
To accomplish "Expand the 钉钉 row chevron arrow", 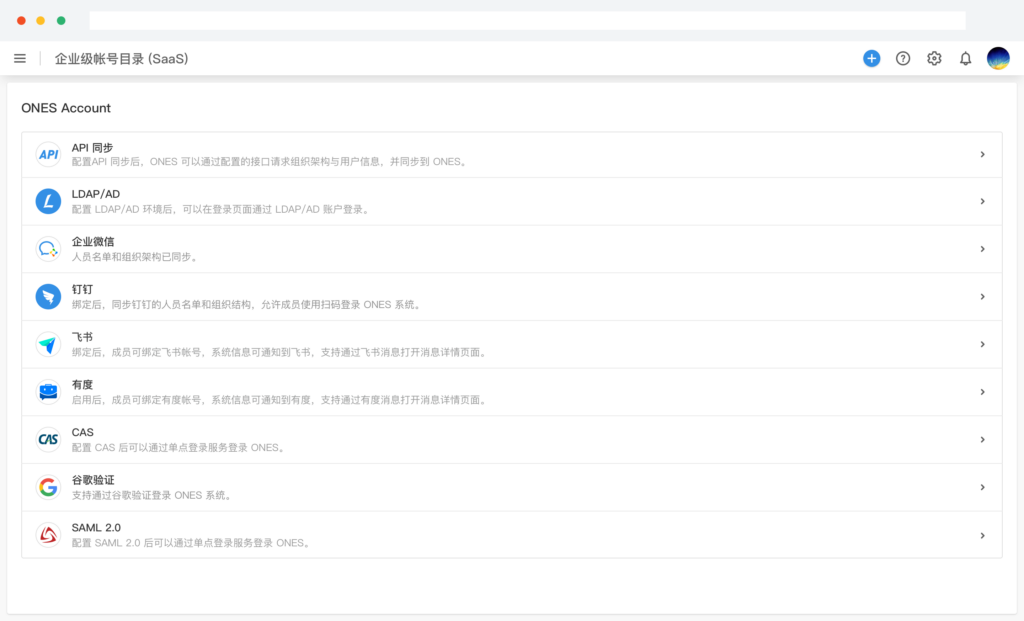I will tap(982, 297).
